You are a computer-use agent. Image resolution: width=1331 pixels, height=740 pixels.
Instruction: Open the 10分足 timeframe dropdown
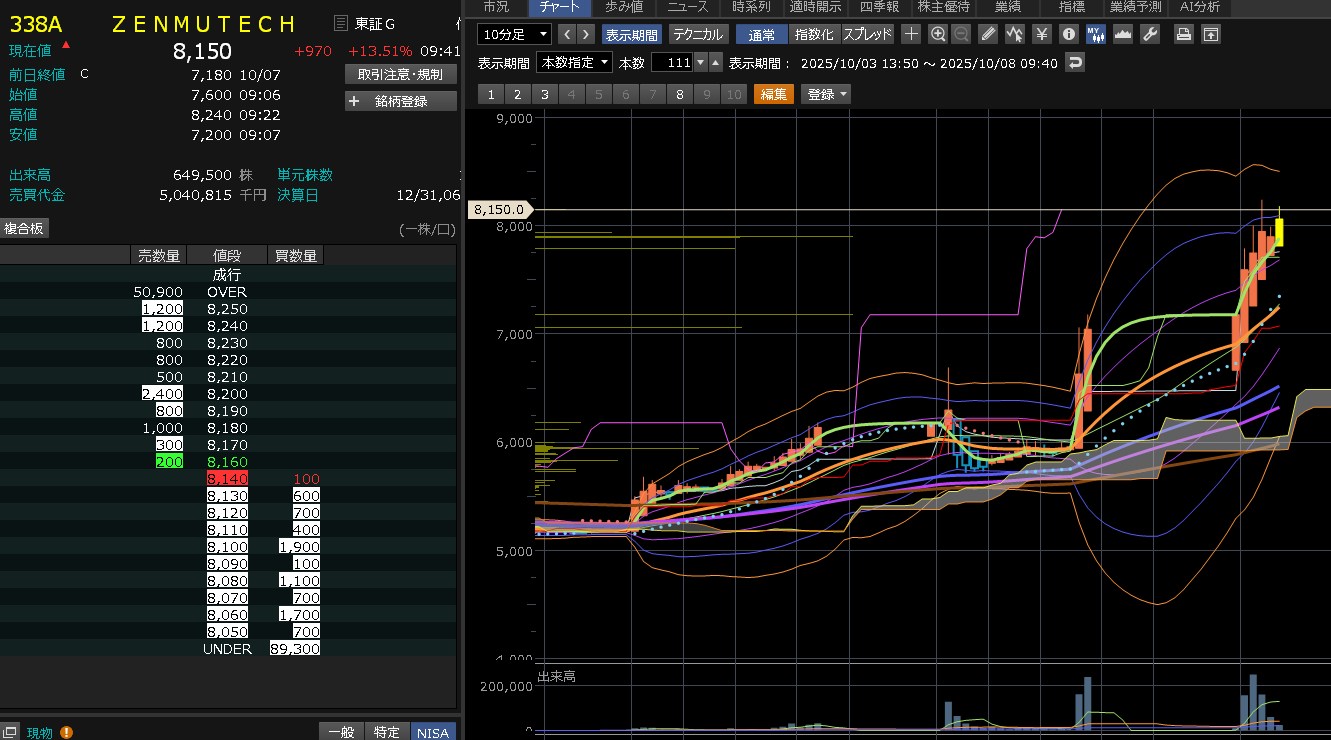[x=515, y=34]
